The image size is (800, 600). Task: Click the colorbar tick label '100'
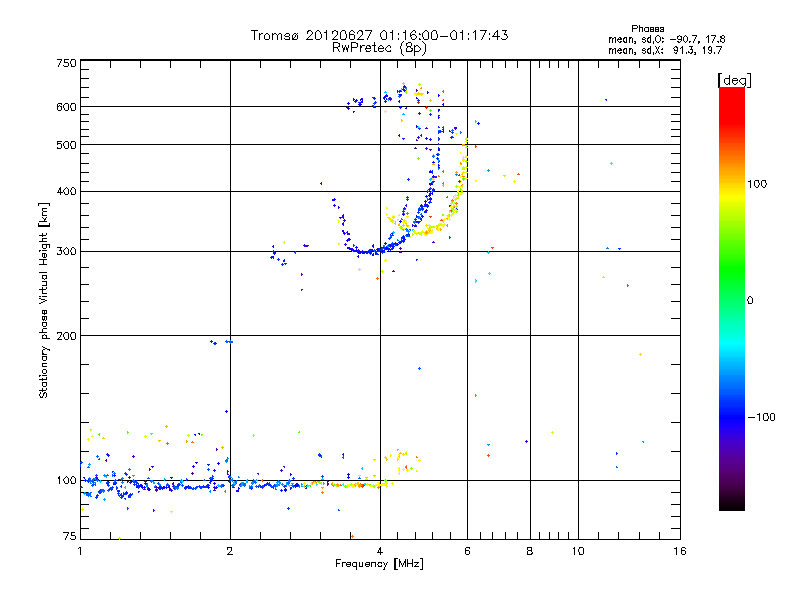point(757,184)
